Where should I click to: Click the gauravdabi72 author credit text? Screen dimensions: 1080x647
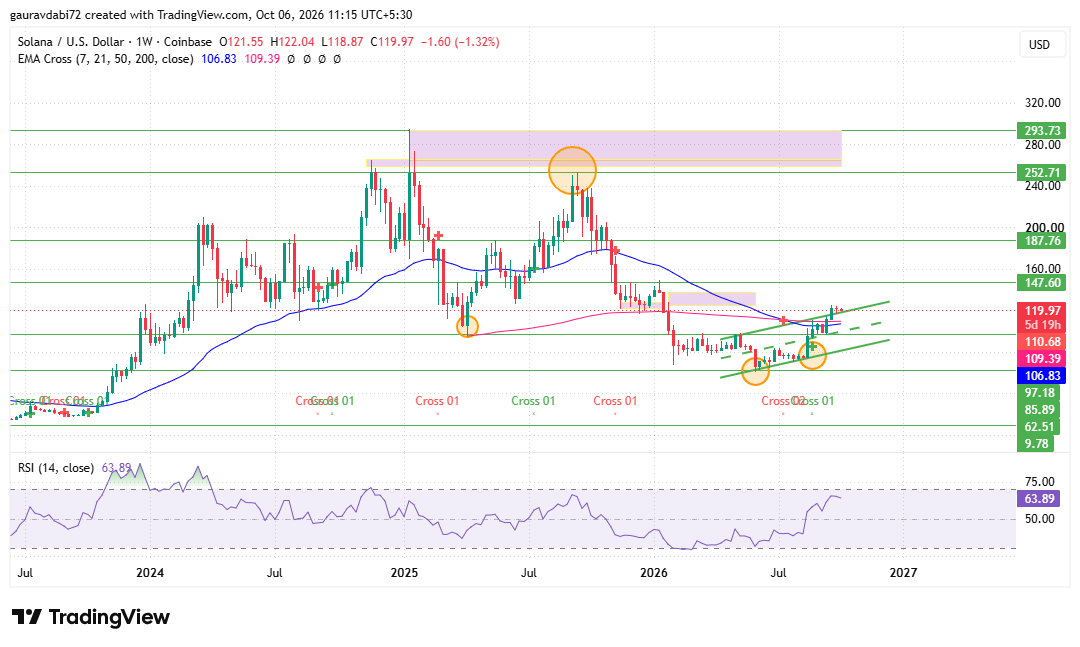(x=44, y=14)
